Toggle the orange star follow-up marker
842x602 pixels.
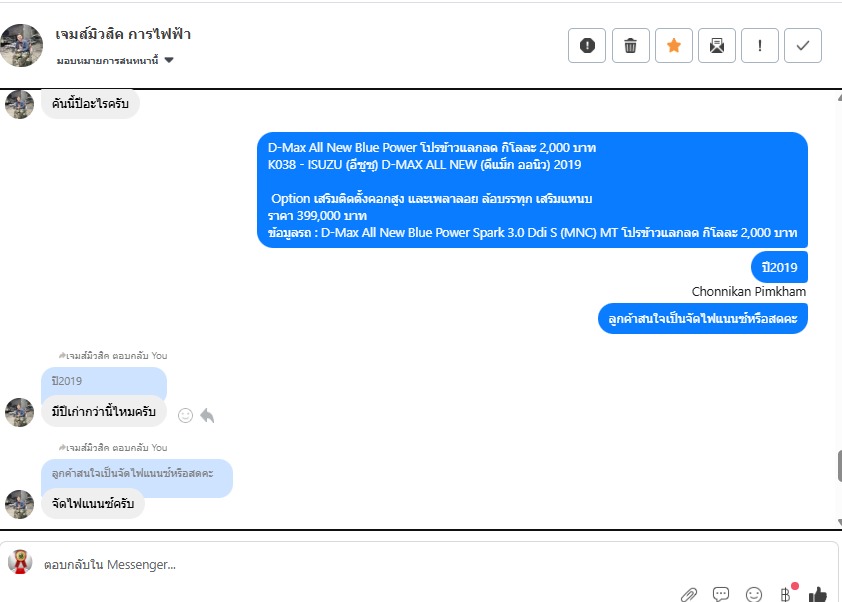pos(673,46)
